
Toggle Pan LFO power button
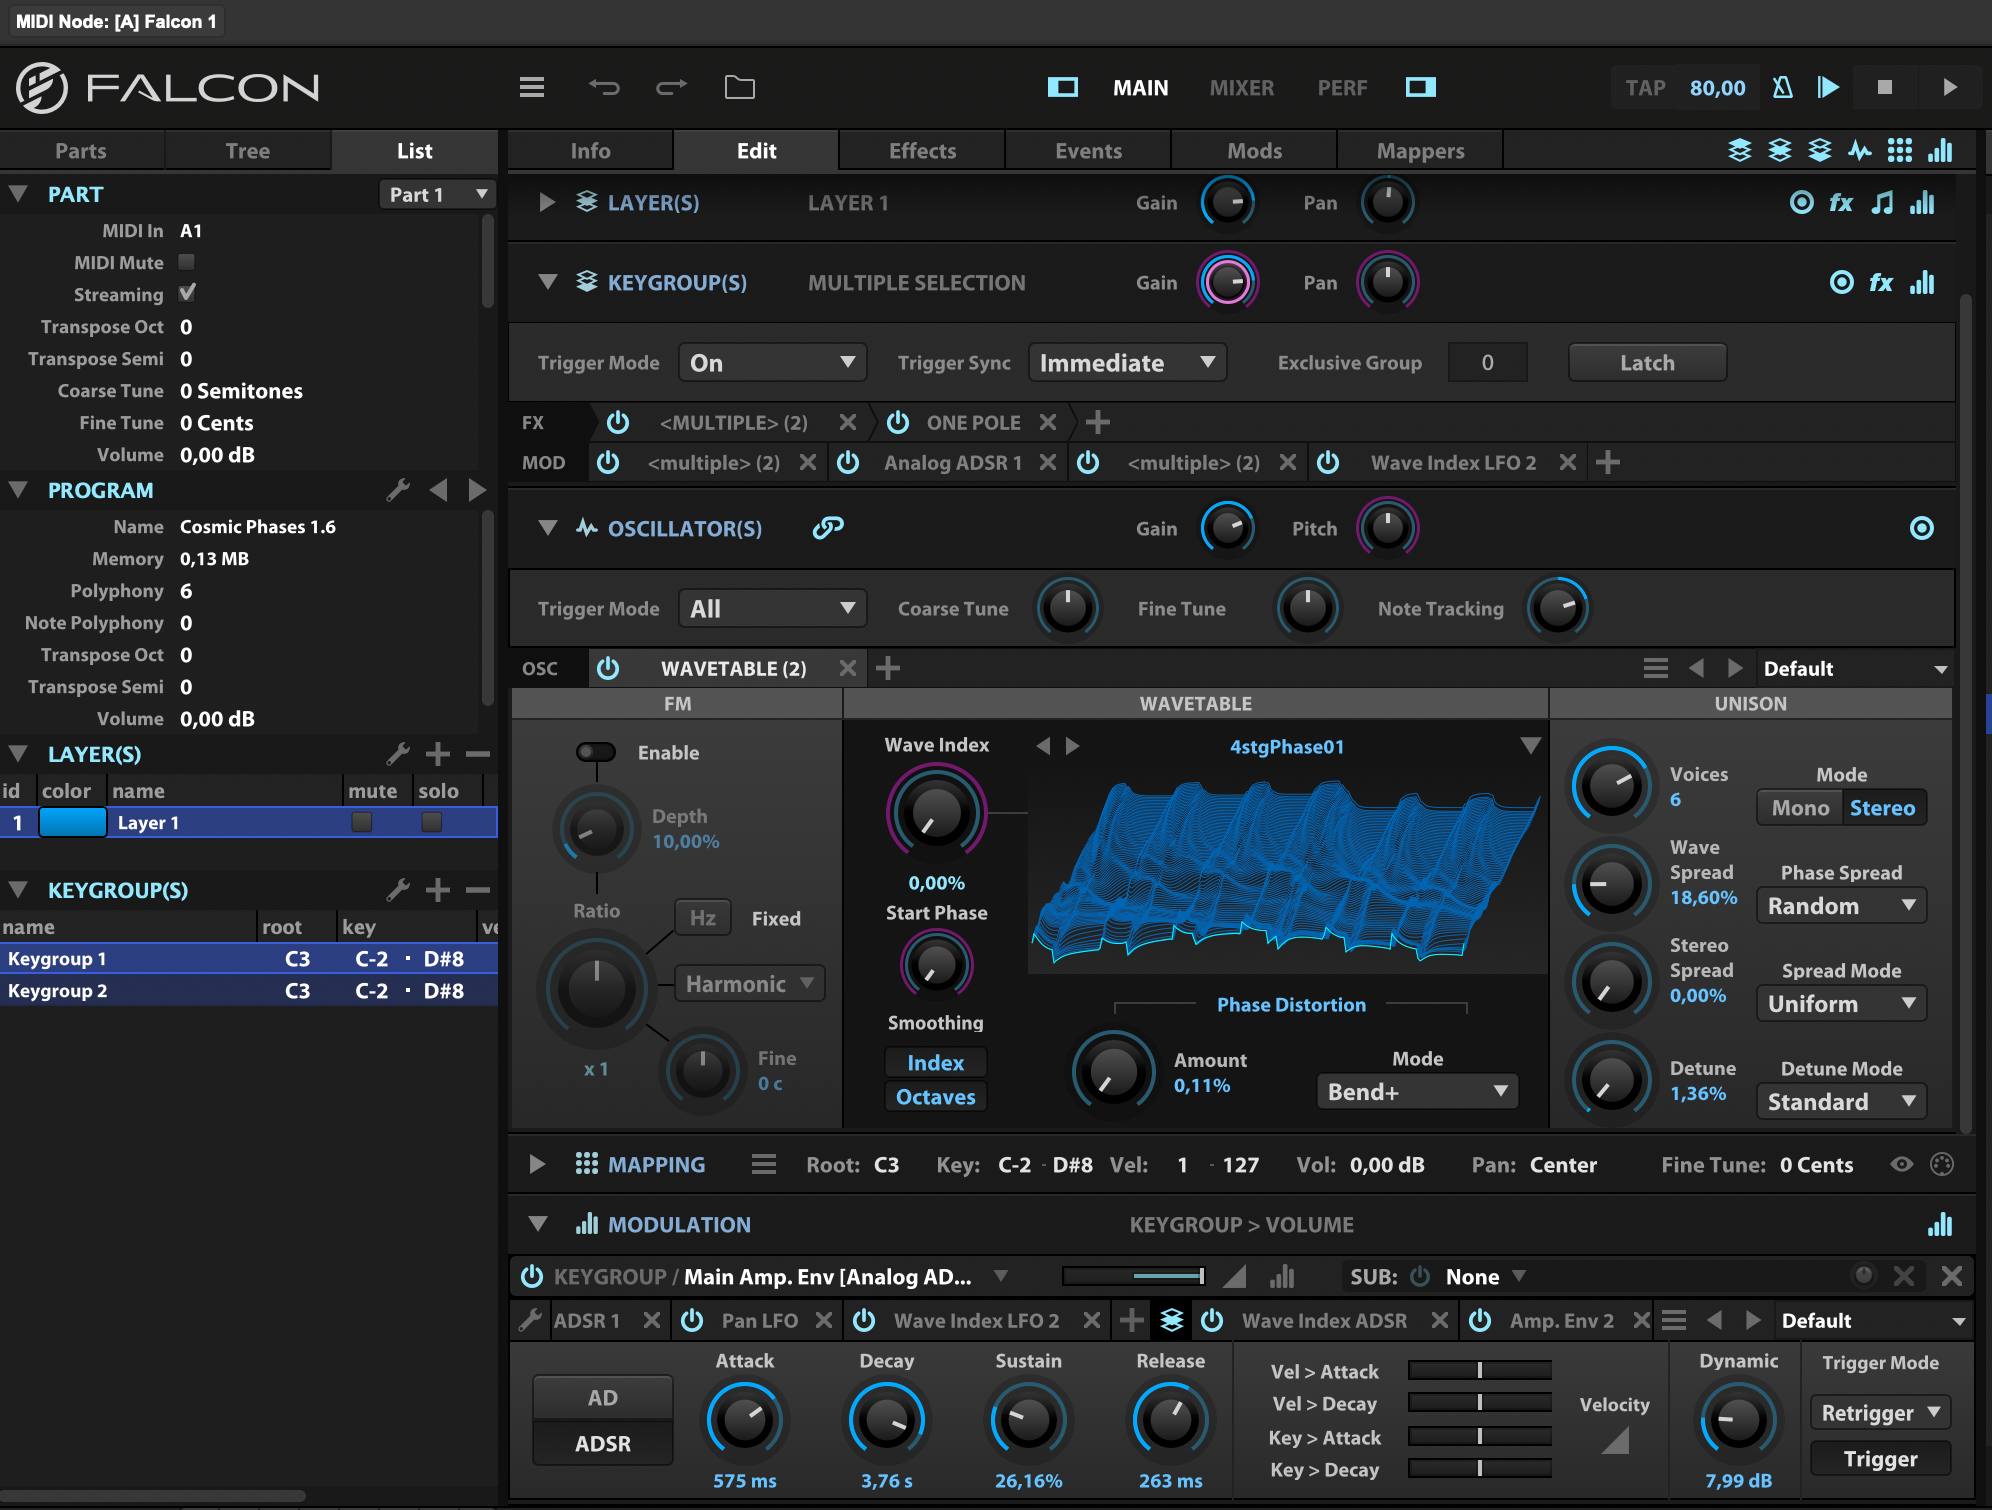692,1320
